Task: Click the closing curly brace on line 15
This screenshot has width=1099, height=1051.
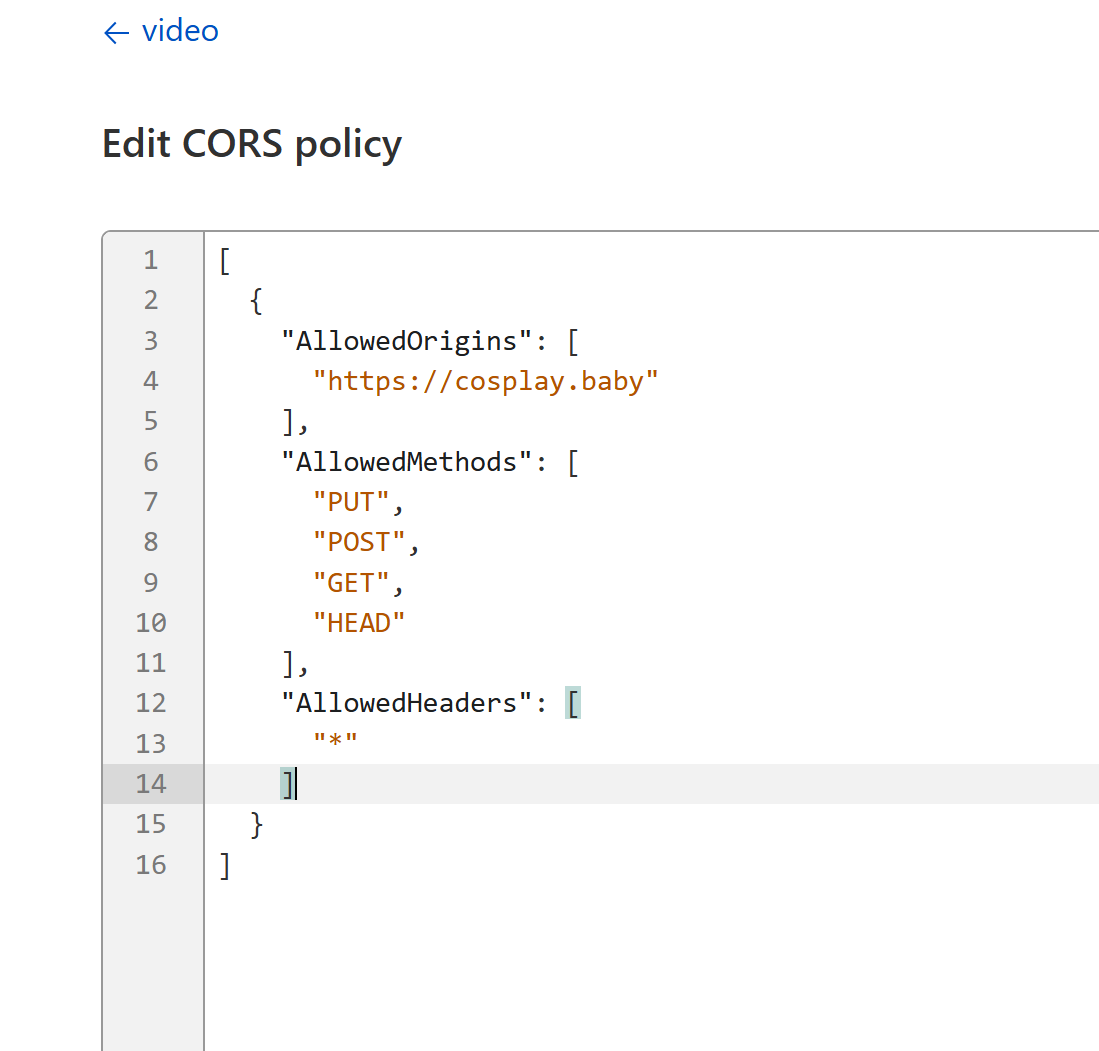Action: point(257,824)
